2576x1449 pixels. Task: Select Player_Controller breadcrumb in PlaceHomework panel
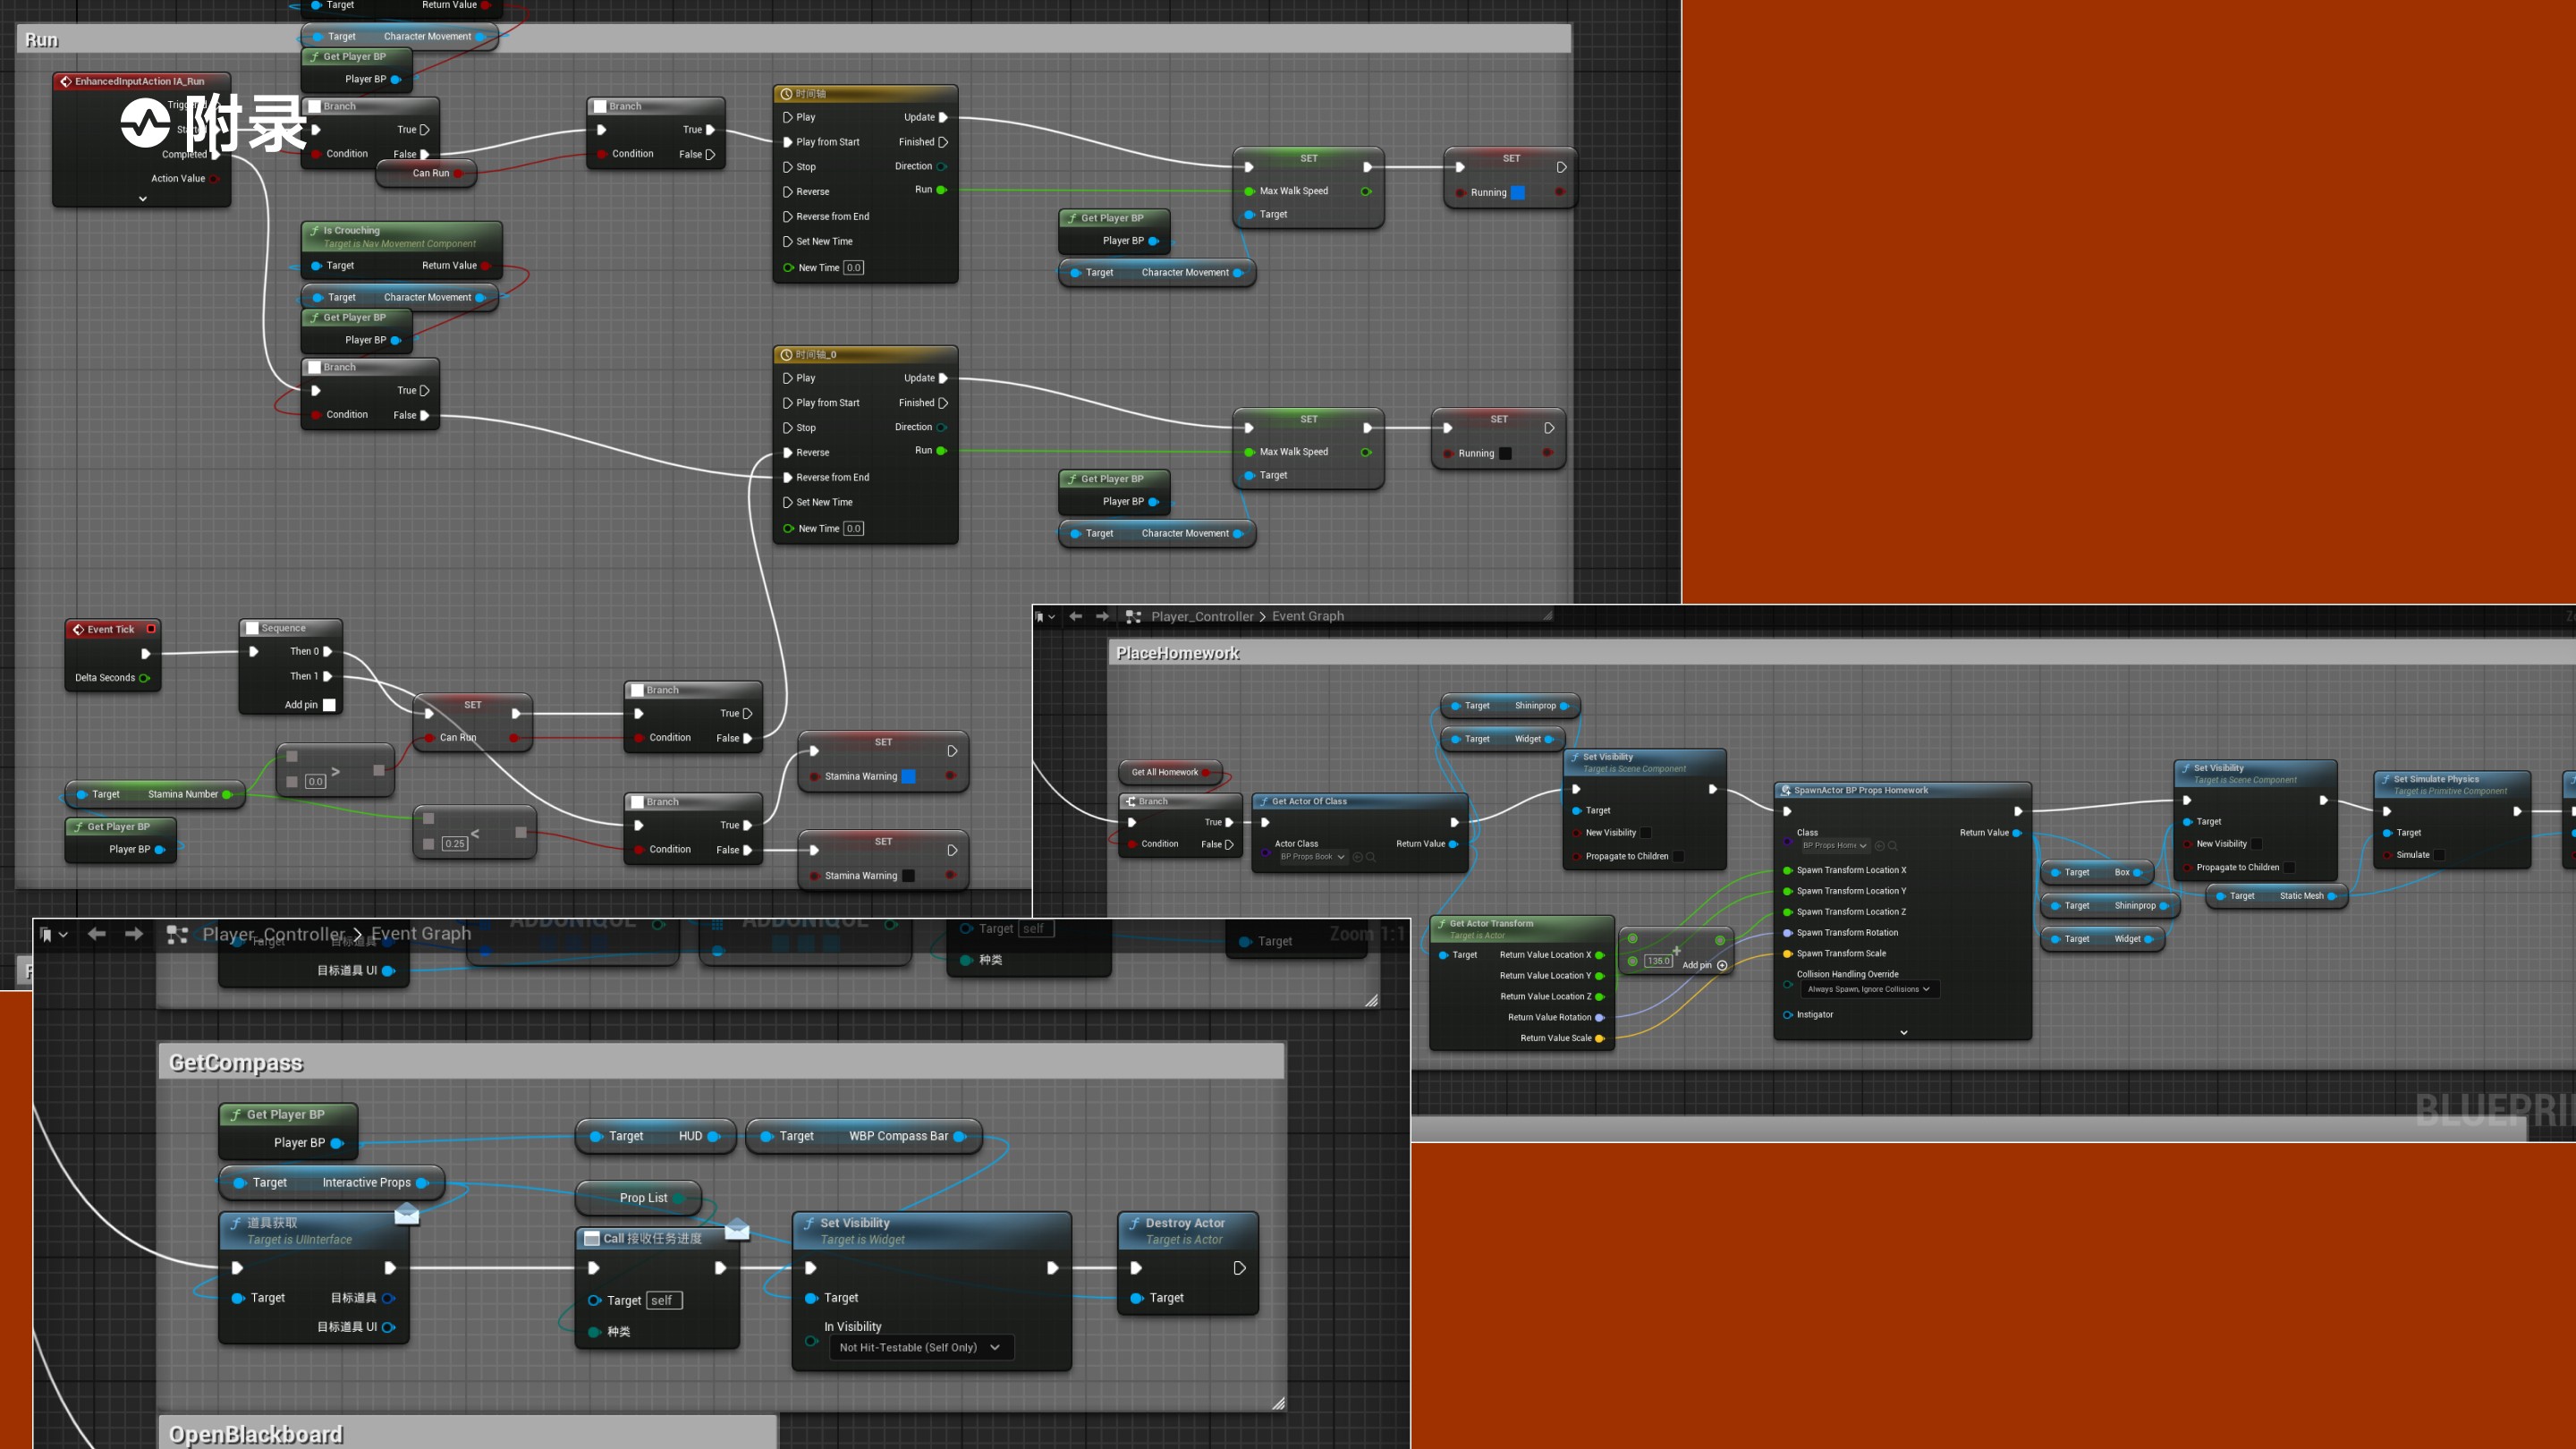point(1202,616)
